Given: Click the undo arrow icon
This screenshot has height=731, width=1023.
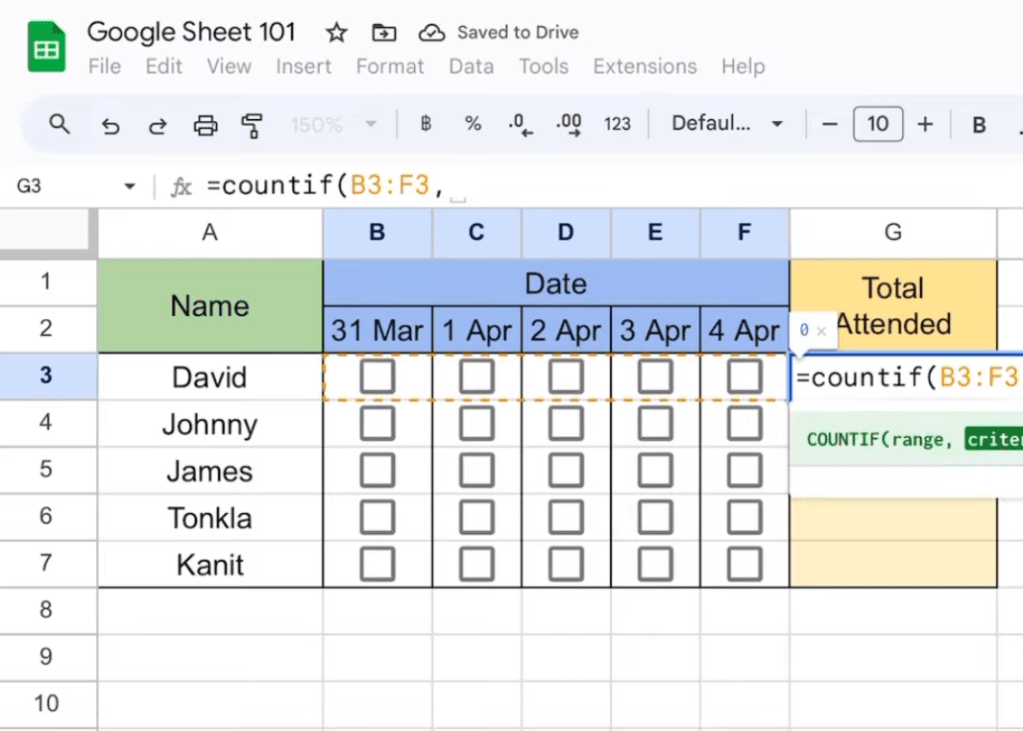Looking at the screenshot, I should pyautogui.click(x=111, y=125).
